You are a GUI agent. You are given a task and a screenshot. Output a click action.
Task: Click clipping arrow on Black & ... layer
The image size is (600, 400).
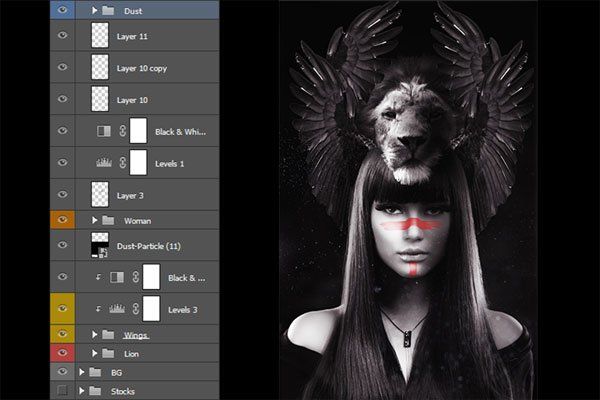pyautogui.click(x=98, y=277)
